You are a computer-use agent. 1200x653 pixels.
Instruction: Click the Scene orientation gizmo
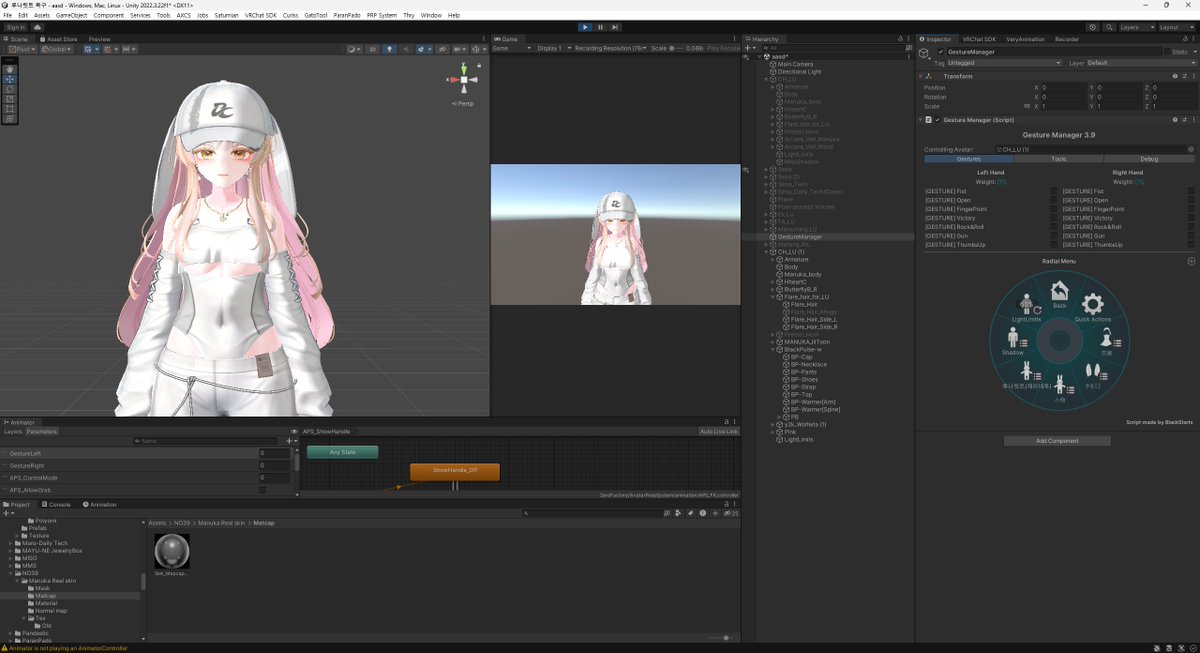(462, 81)
